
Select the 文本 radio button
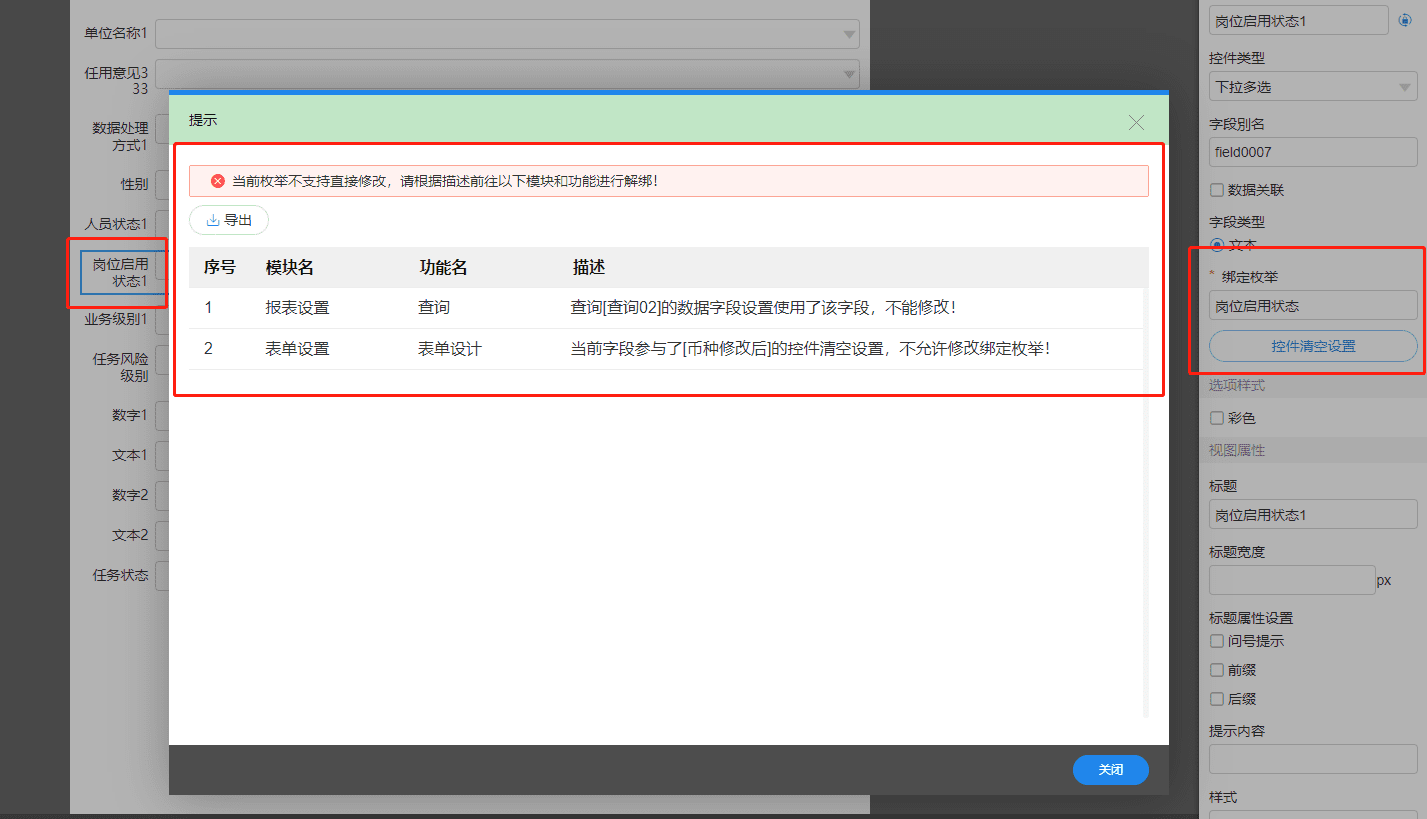[1217, 244]
